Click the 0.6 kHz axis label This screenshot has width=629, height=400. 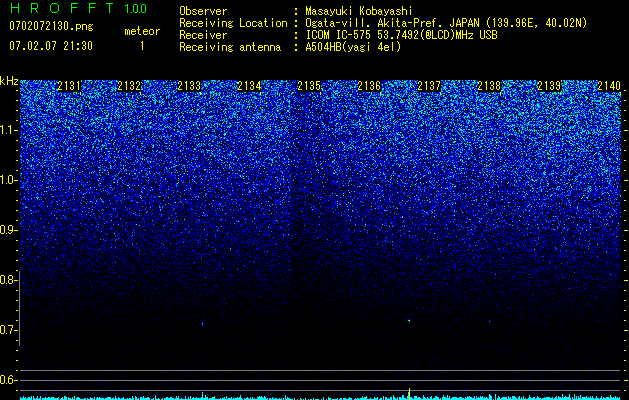(x=8, y=380)
